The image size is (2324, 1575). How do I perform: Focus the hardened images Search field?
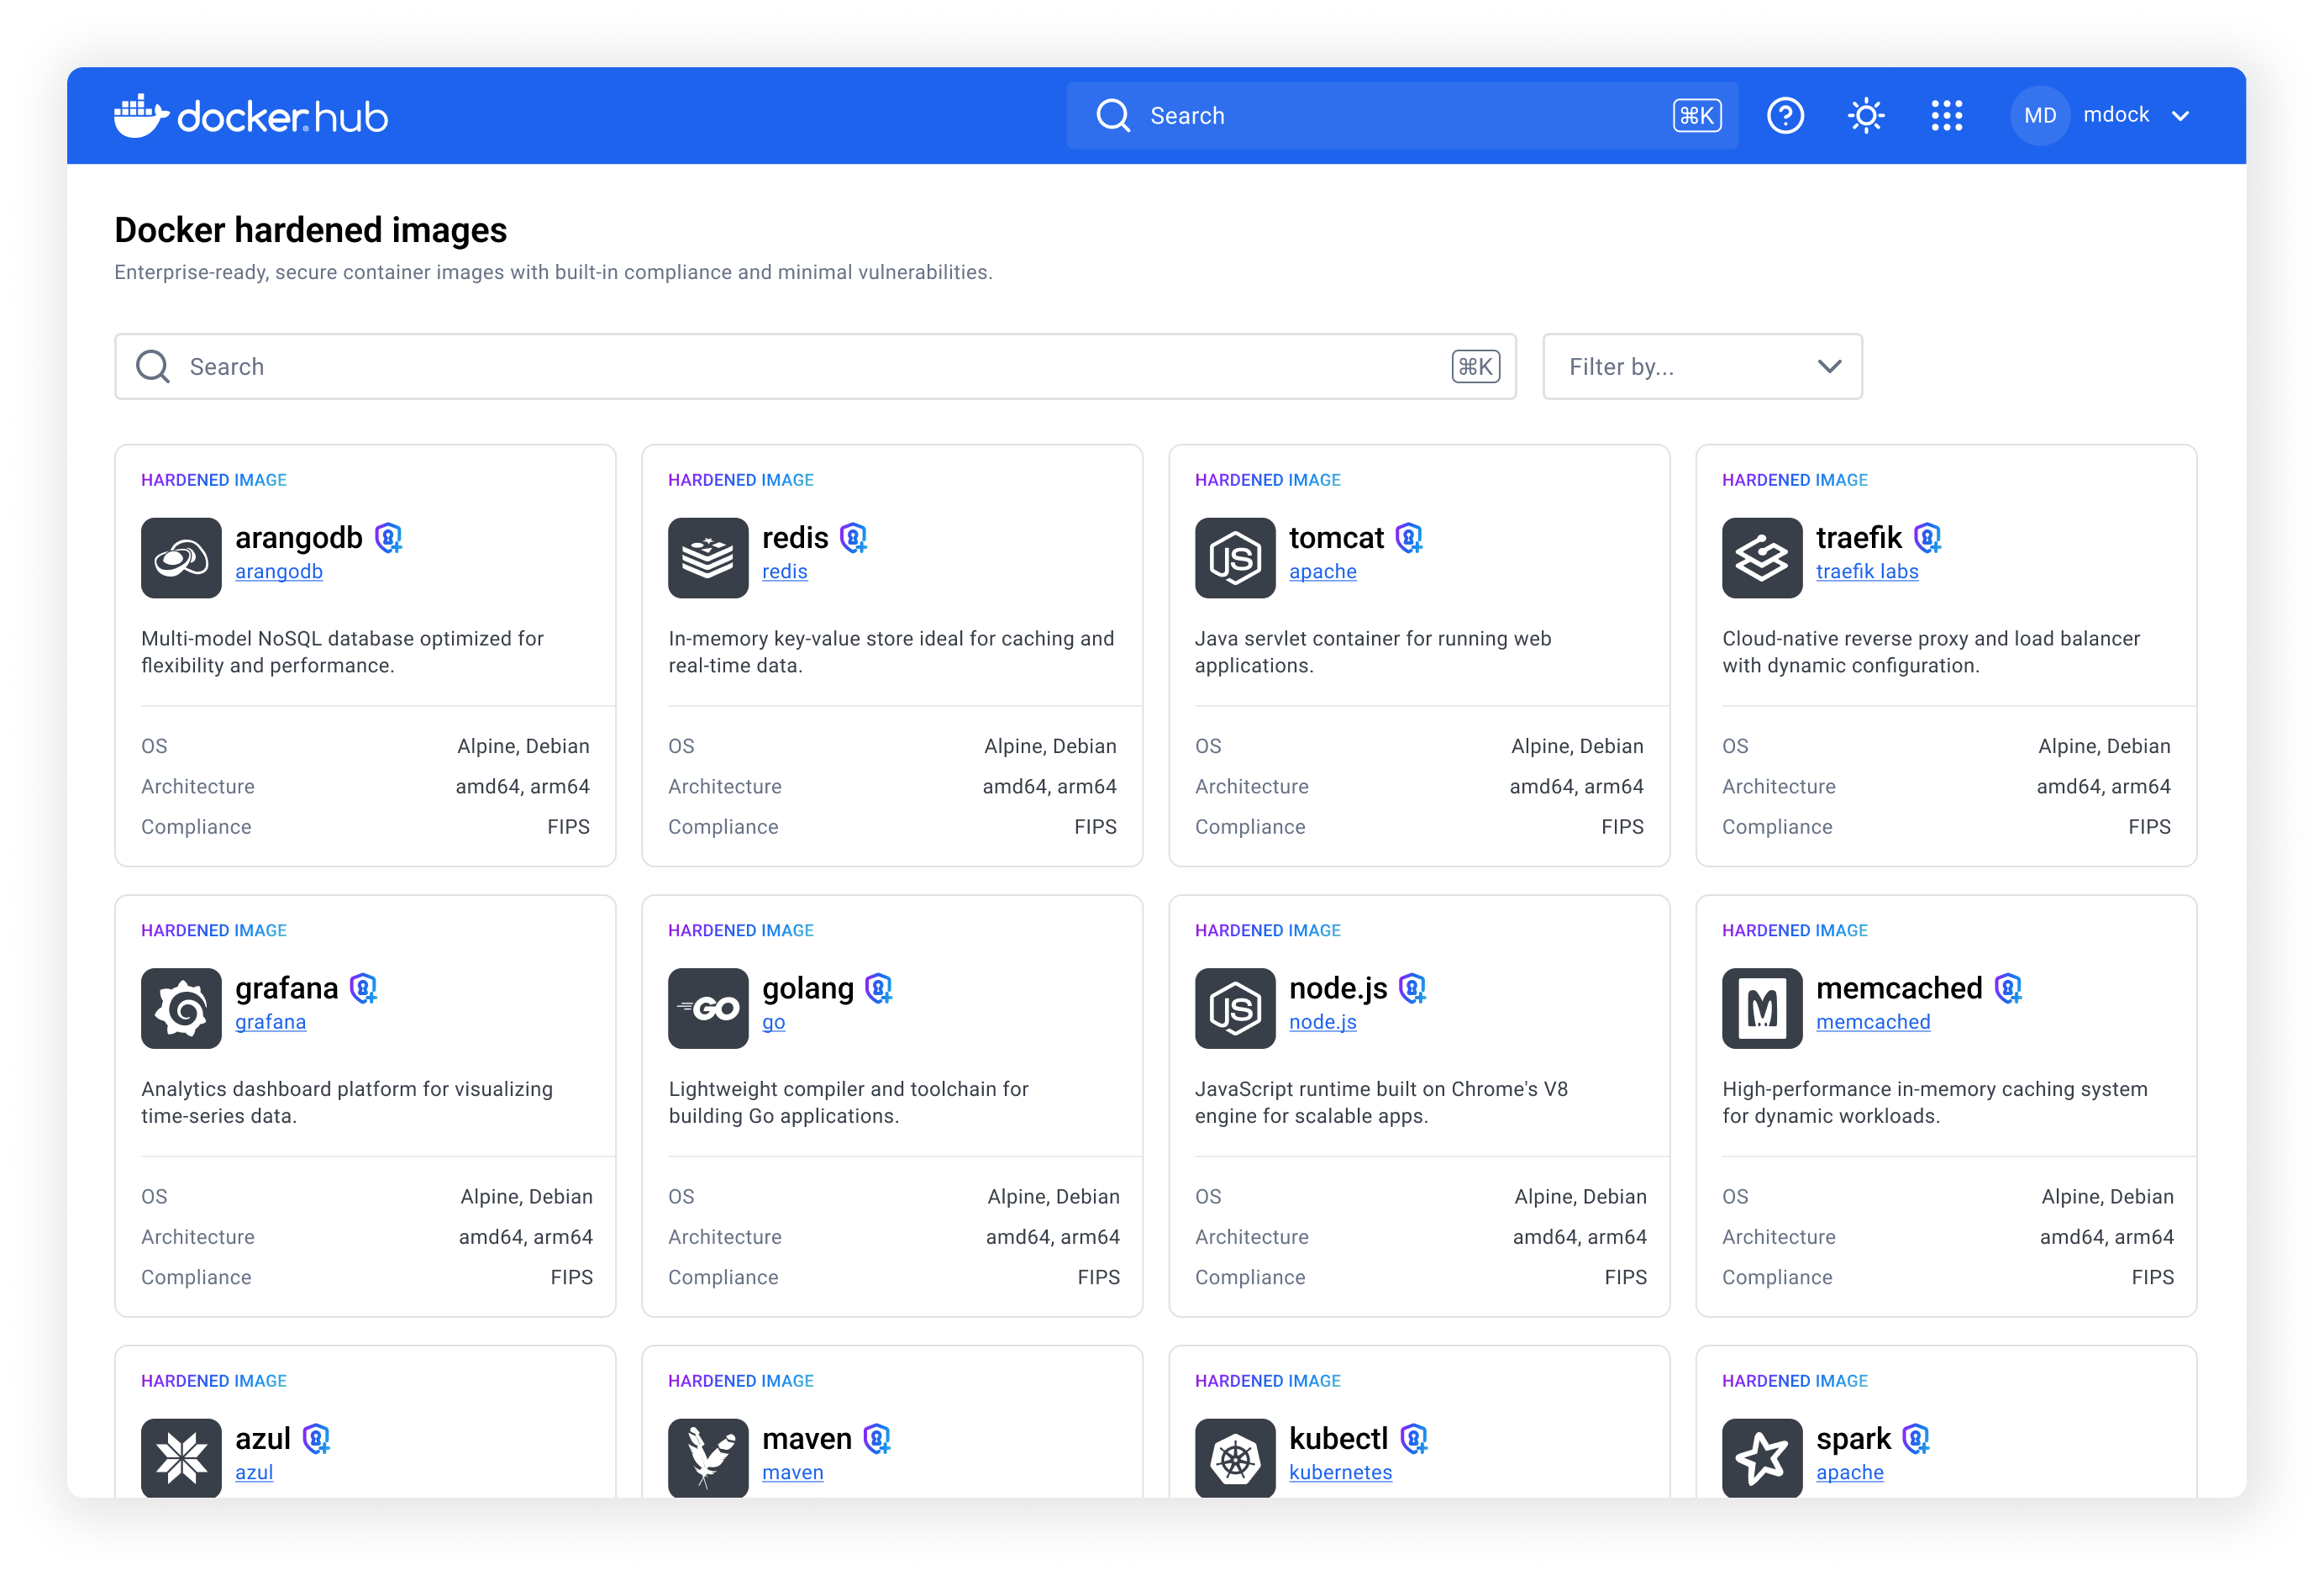(815, 367)
